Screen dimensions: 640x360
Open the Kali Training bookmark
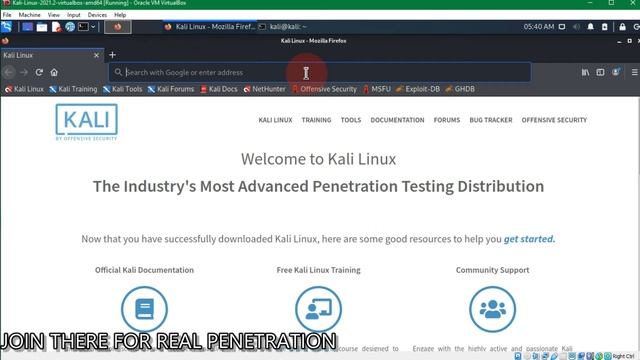pyautogui.click(x=73, y=89)
